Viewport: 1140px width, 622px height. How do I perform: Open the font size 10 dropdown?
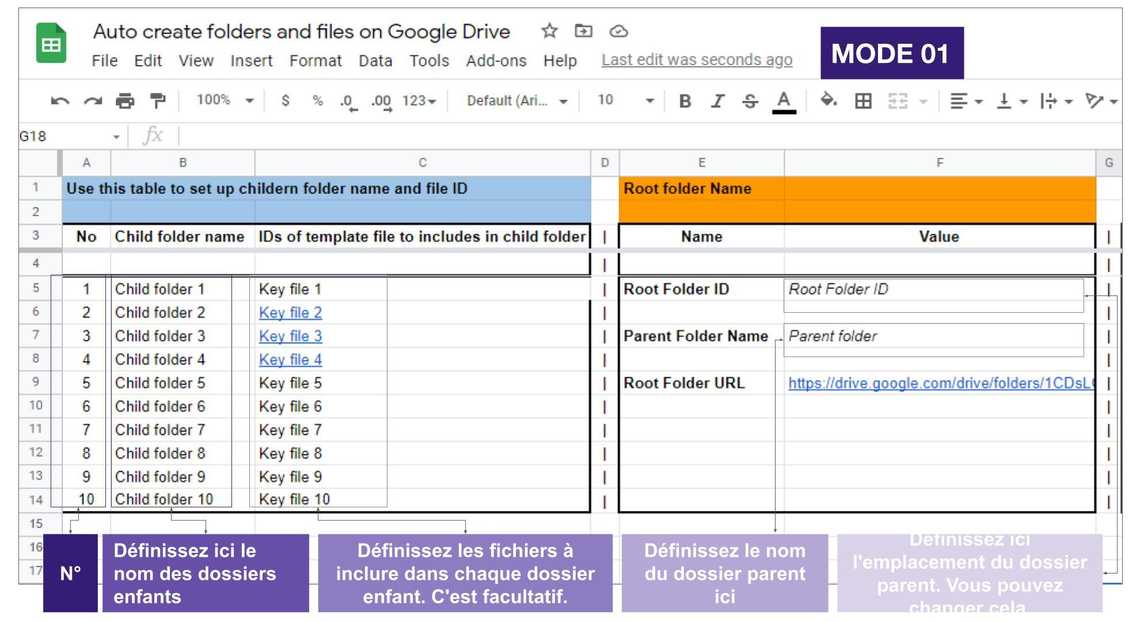[x=625, y=101]
